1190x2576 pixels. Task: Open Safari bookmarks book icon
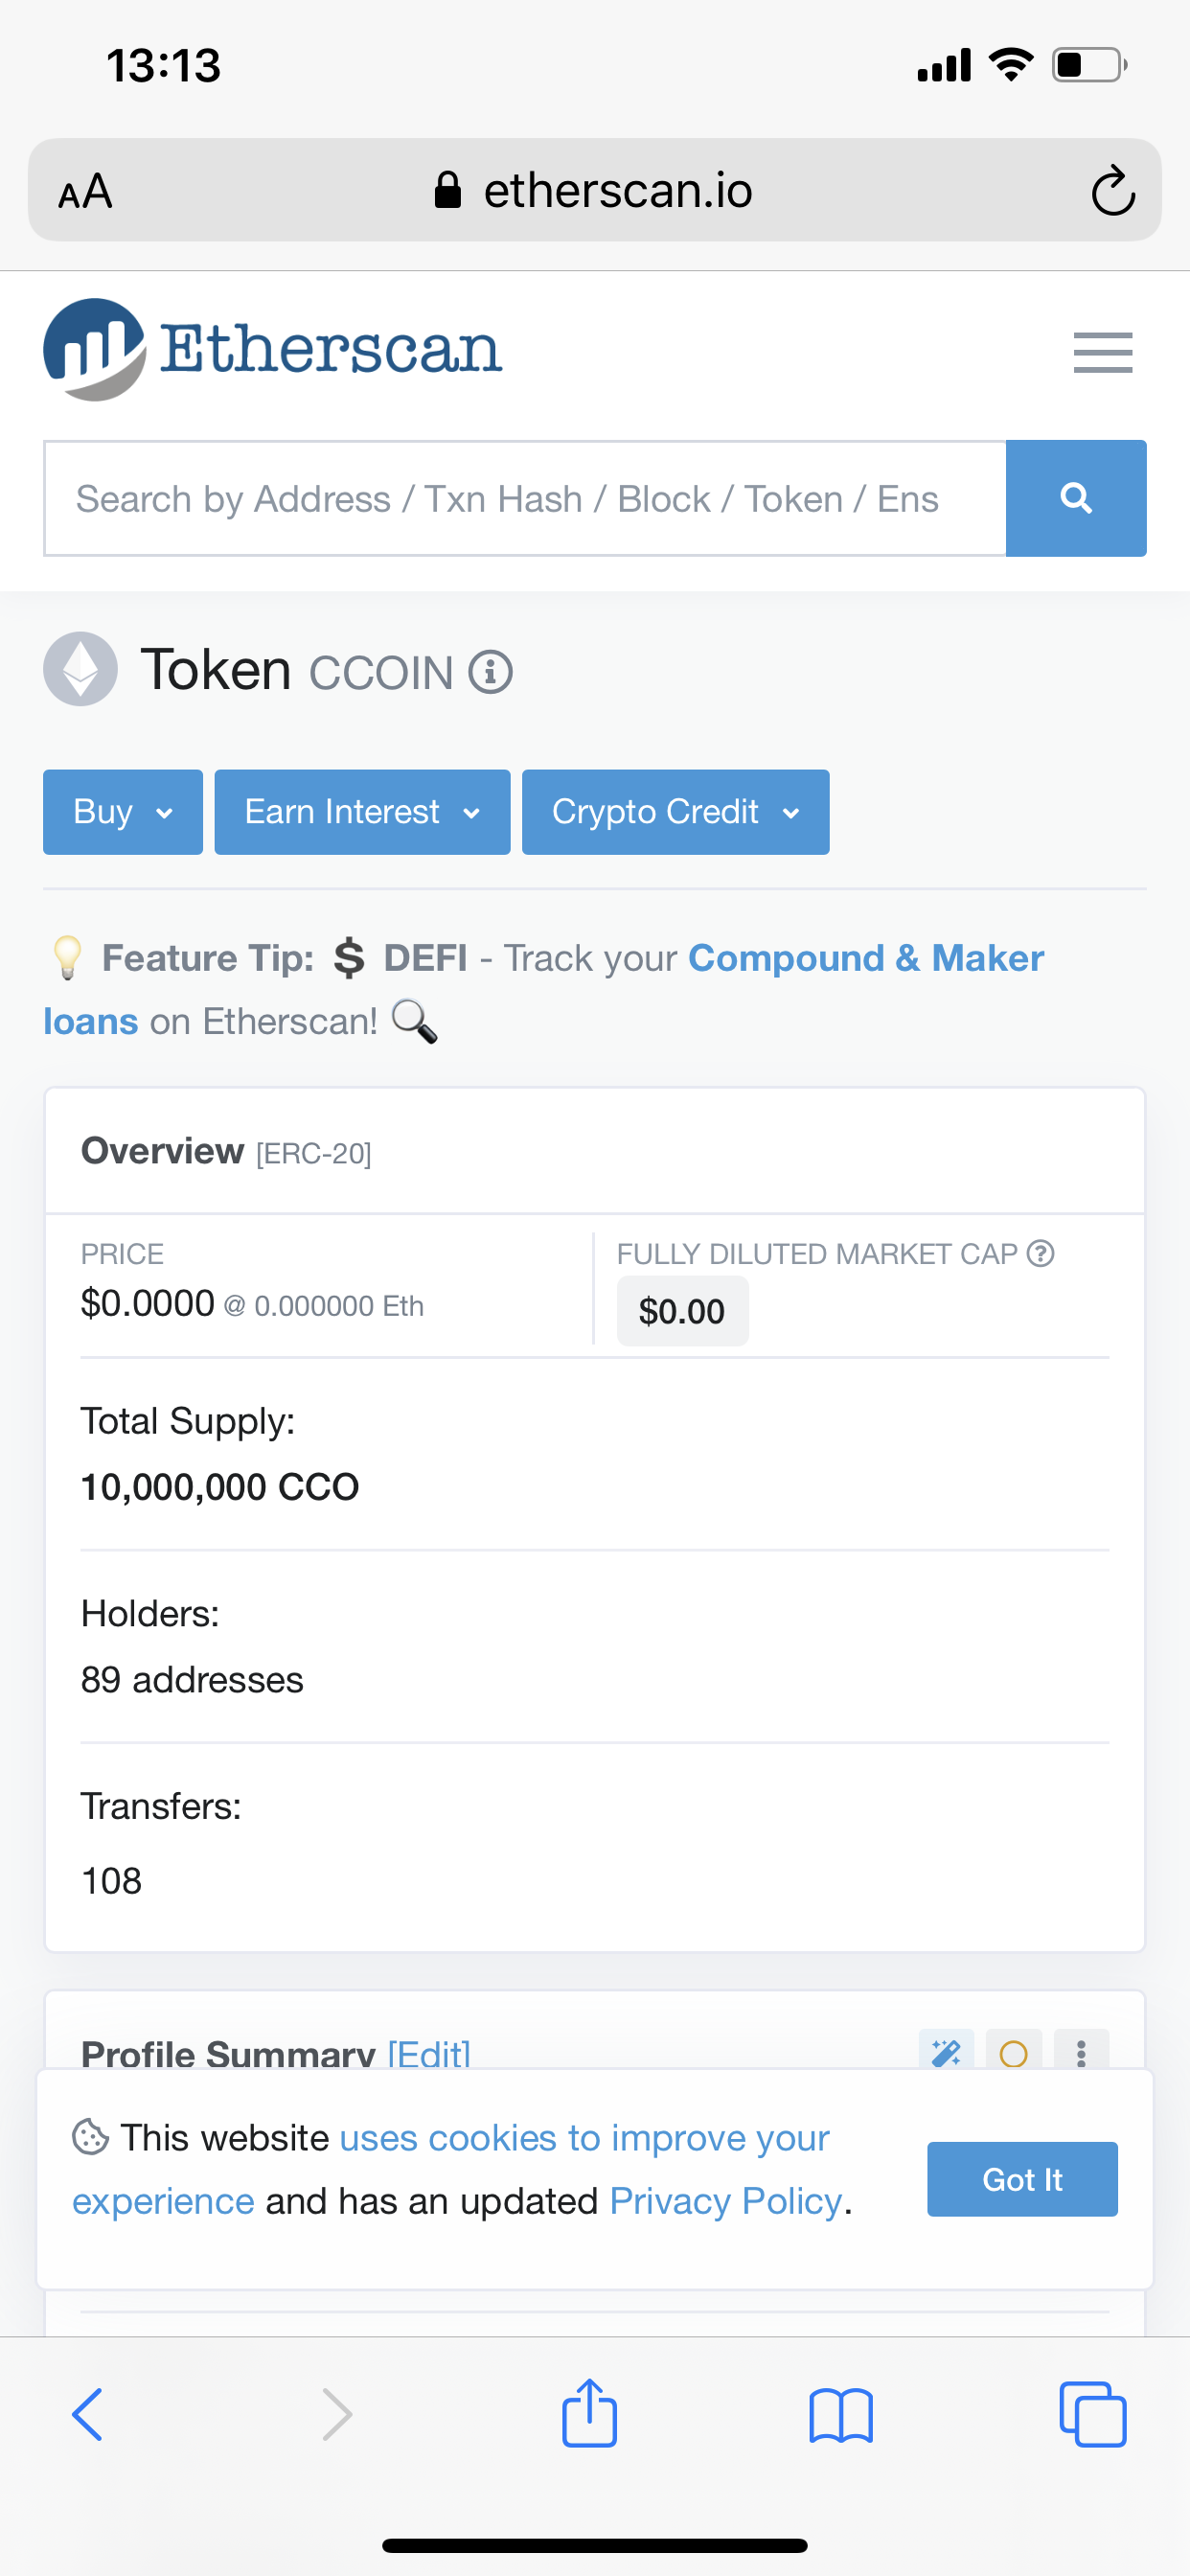[x=840, y=2416]
